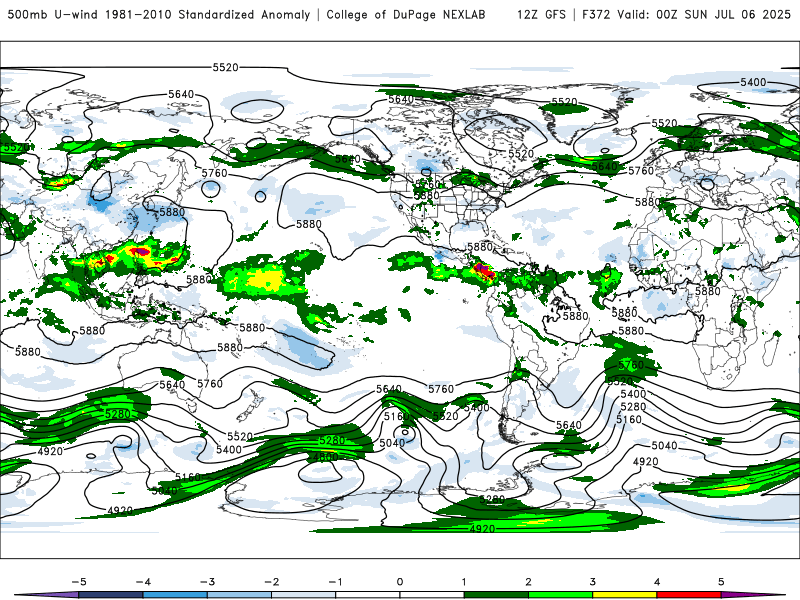Image resolution: width=800 pixels, height=600 pixels.
Task: Select the 'SUN JUL 06 2025' valid date
Action: (737, 15)
